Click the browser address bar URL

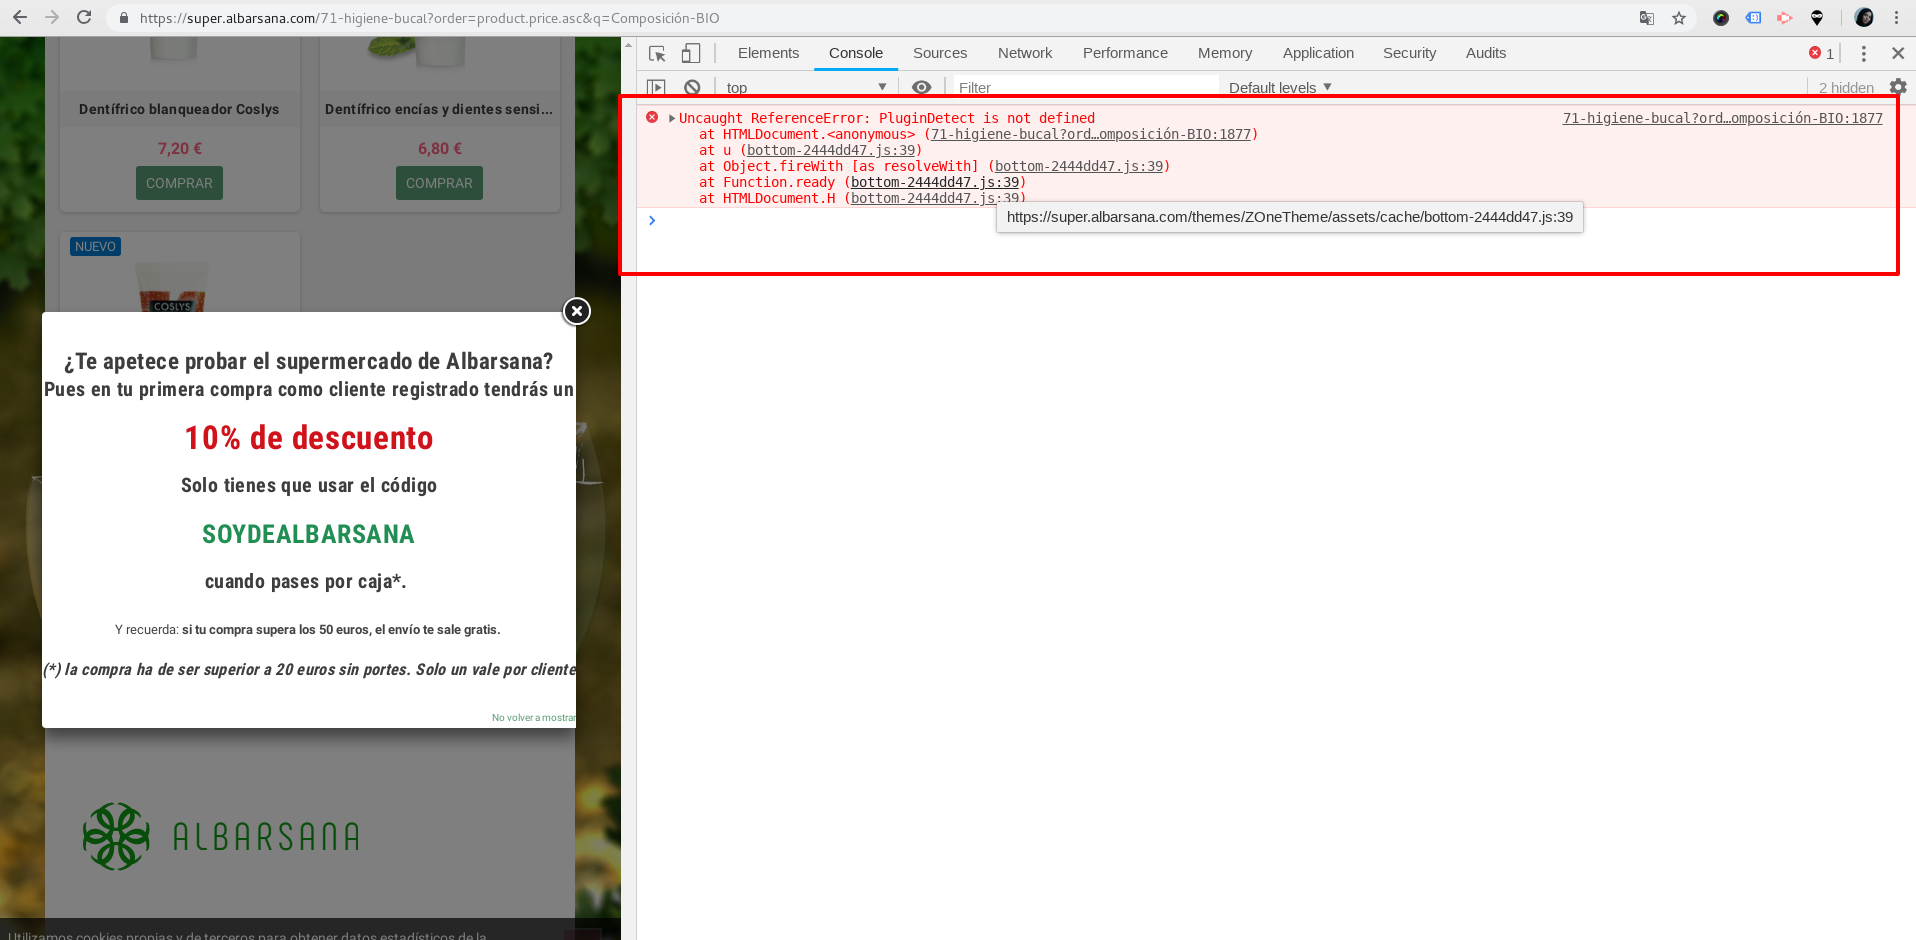click(x=429, y=18)
